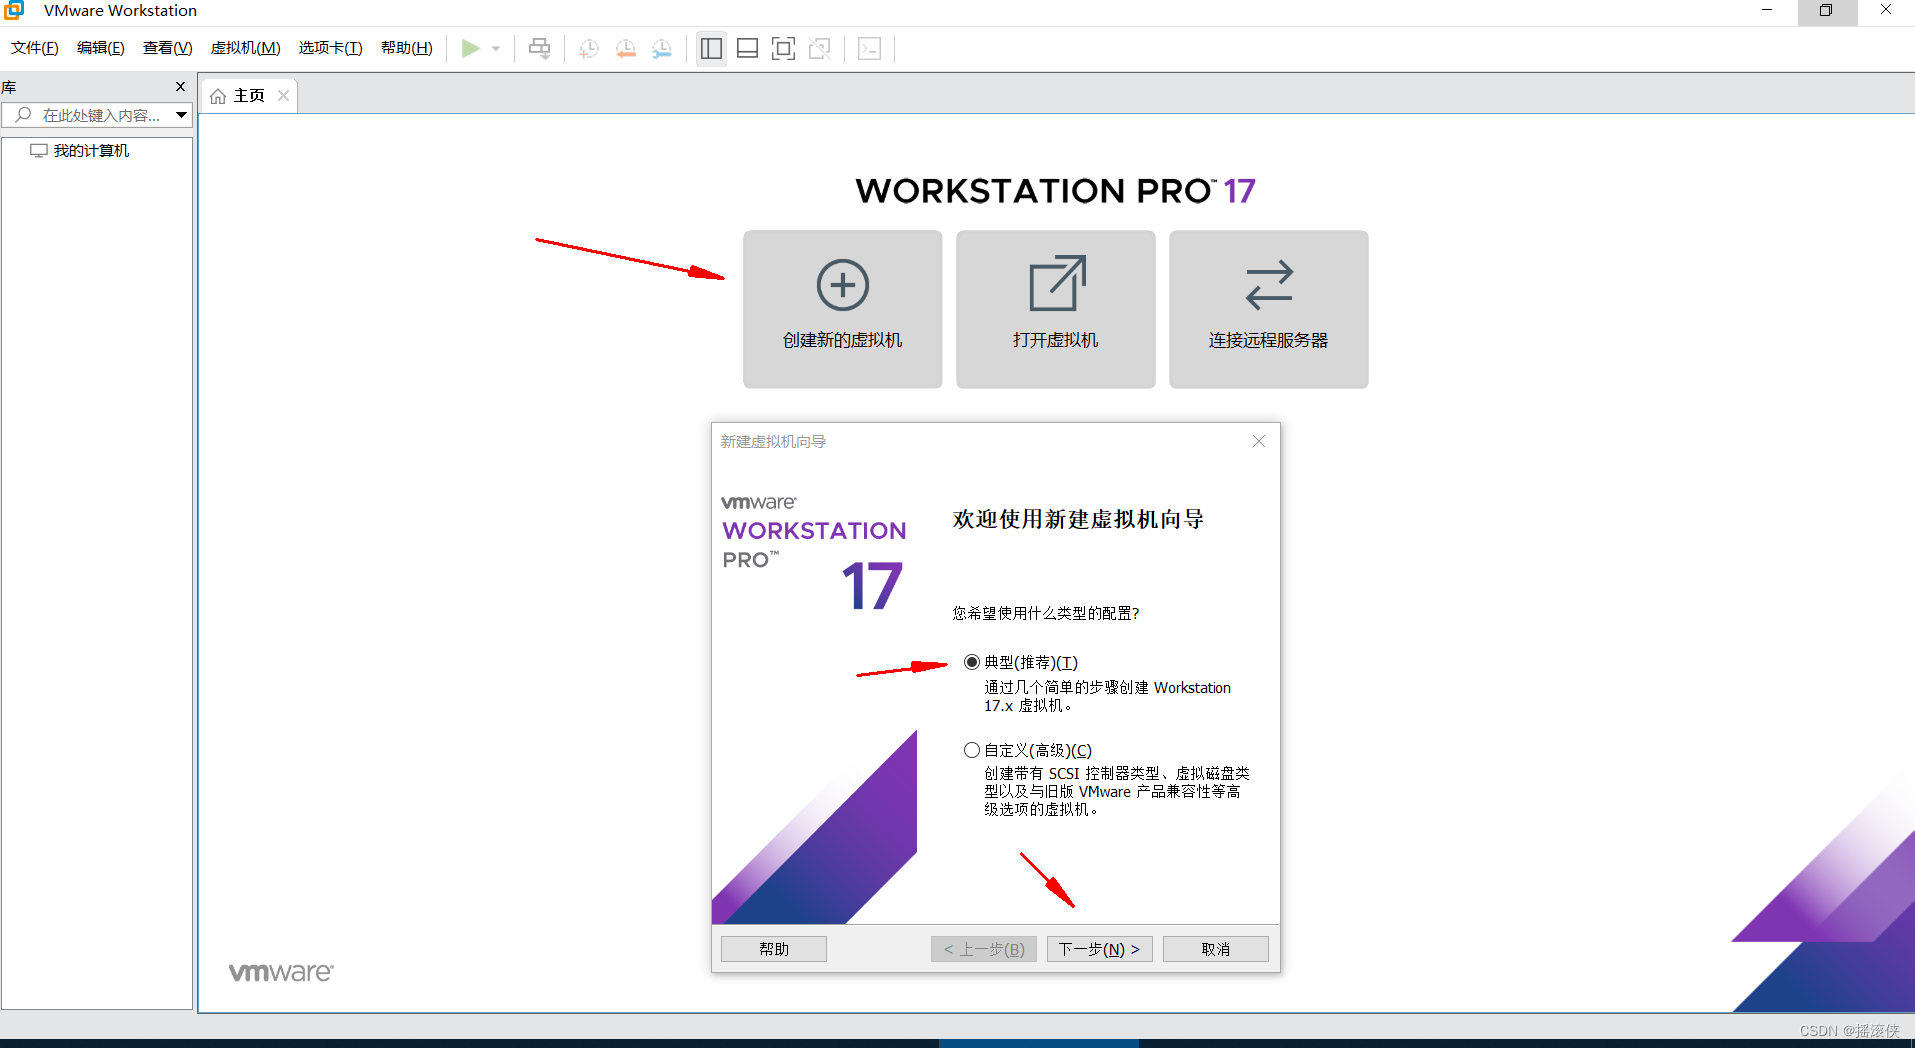The image size is (1915, 1048).
Task: Click the 连接远程服务器 label
Action: coord(1268,340)
